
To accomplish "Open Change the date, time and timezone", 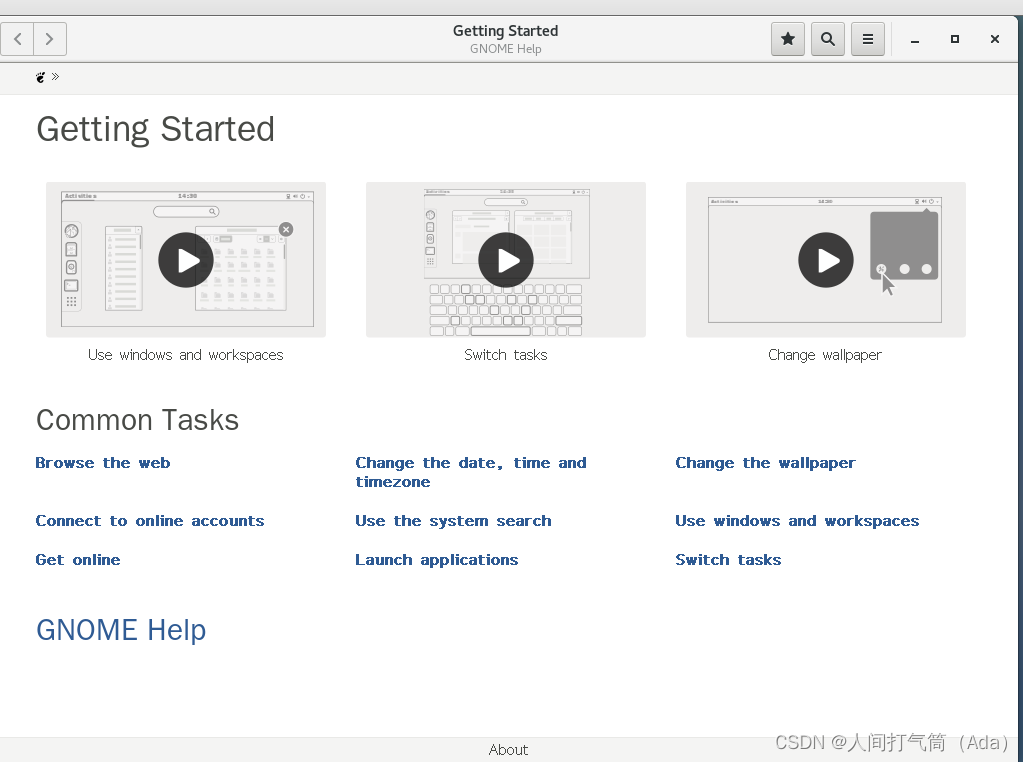I will 470,472.
